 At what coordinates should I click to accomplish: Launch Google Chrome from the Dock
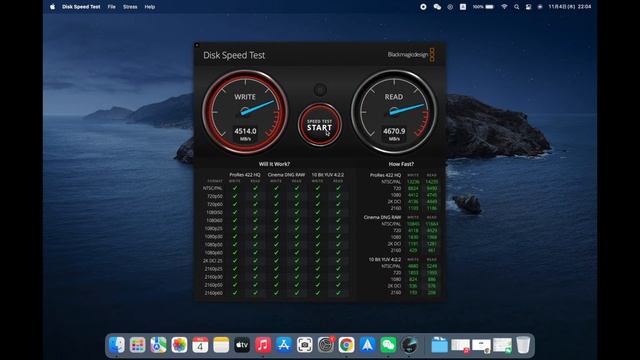347,345
